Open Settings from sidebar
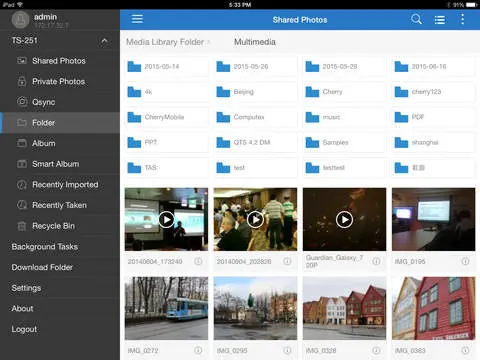Viewport: 480px width, 360px height. 60,288
